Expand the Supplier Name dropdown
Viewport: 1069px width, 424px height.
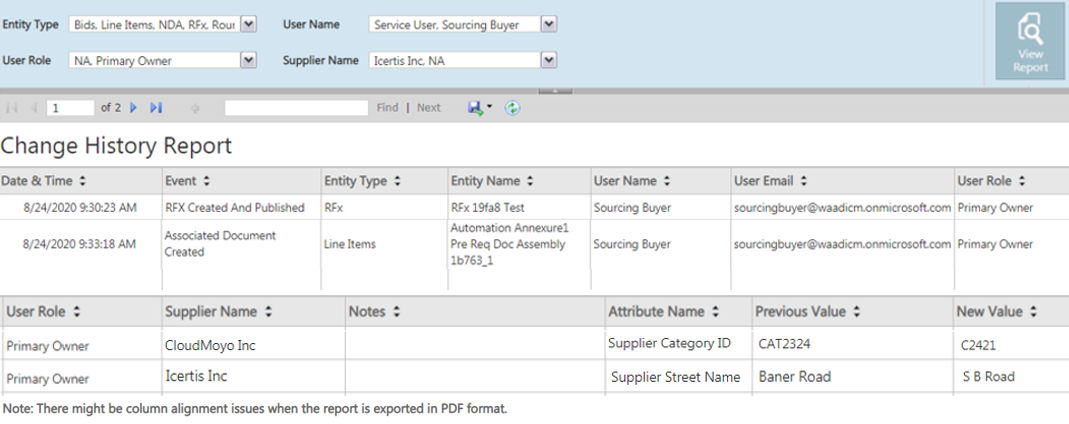[x=548, y=61]
